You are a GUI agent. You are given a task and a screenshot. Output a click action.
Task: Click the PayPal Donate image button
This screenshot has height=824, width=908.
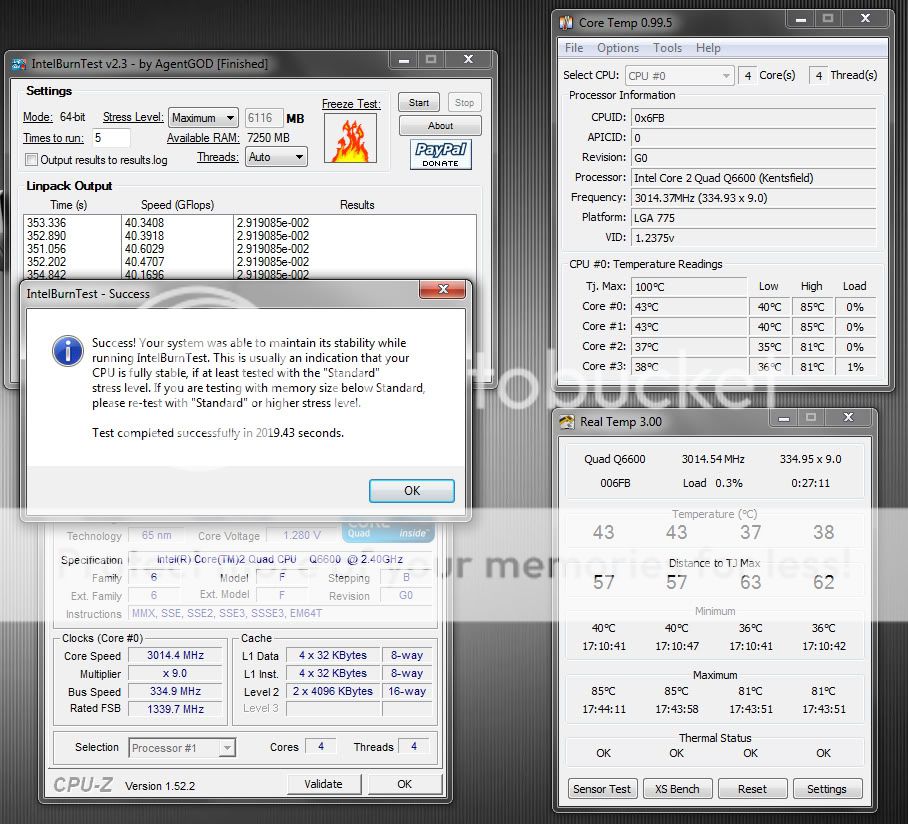(x=441, y=154)
